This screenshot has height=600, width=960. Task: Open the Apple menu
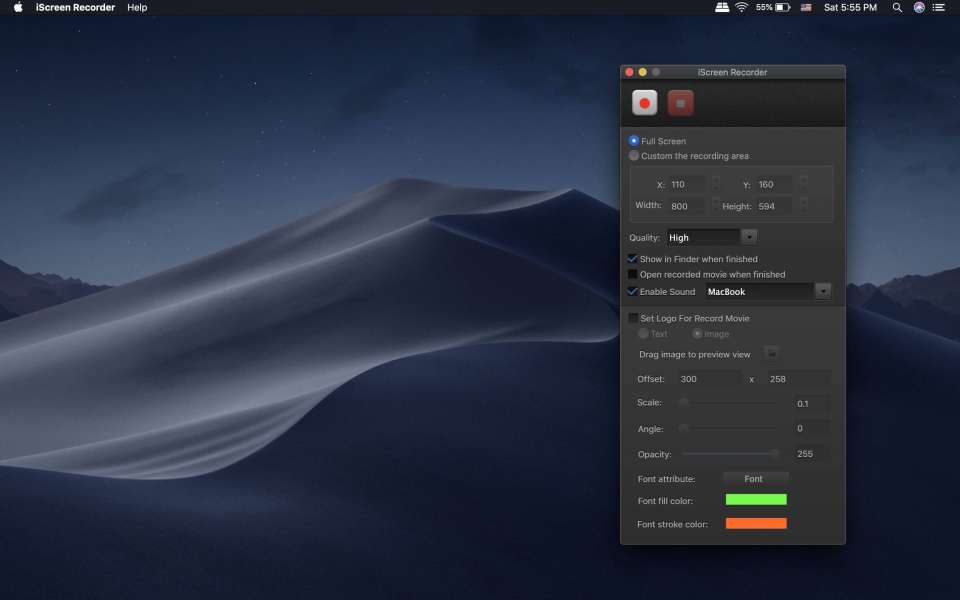tap(18, 7)
